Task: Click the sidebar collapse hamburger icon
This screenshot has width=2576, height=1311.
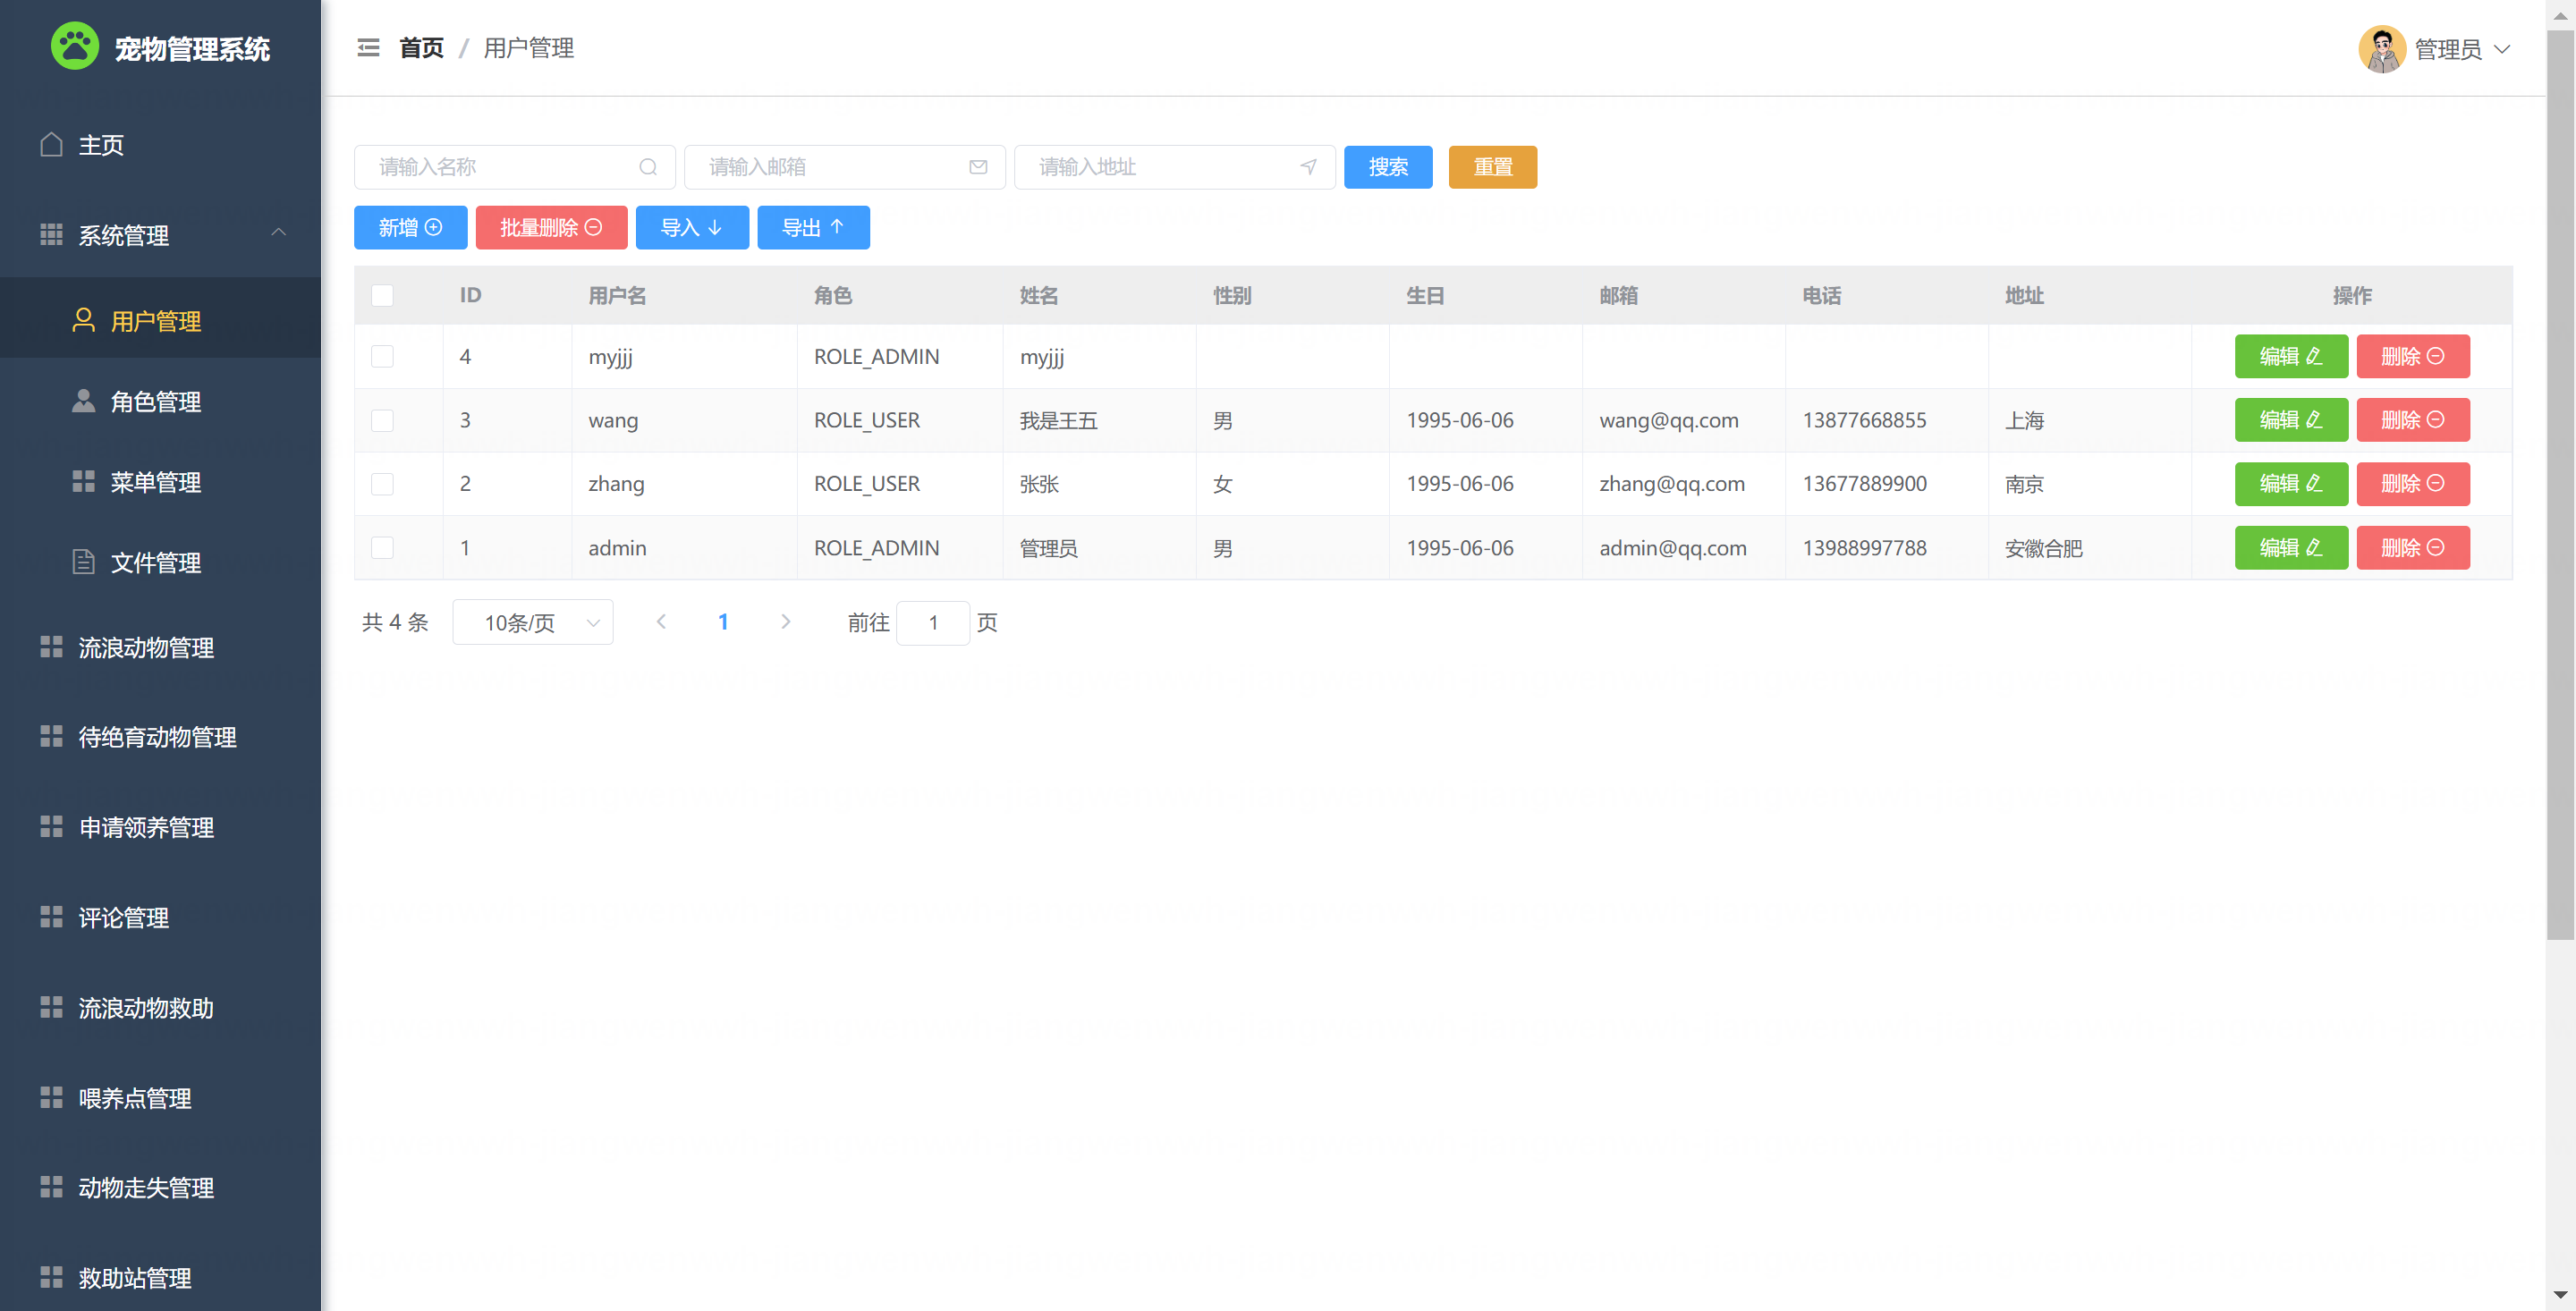Action: click(368, 47)
